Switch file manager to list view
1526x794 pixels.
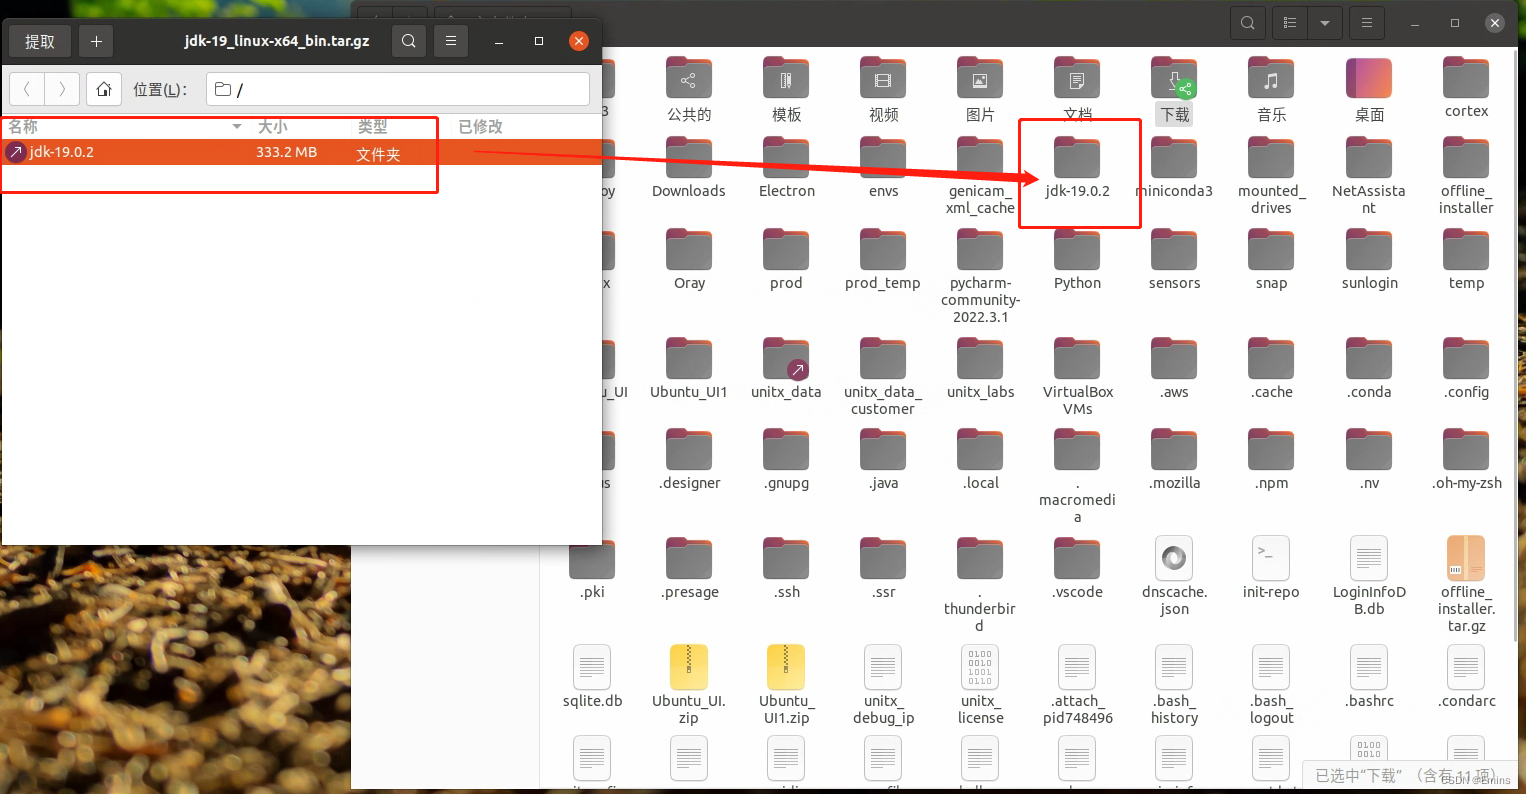point(1289,22)
